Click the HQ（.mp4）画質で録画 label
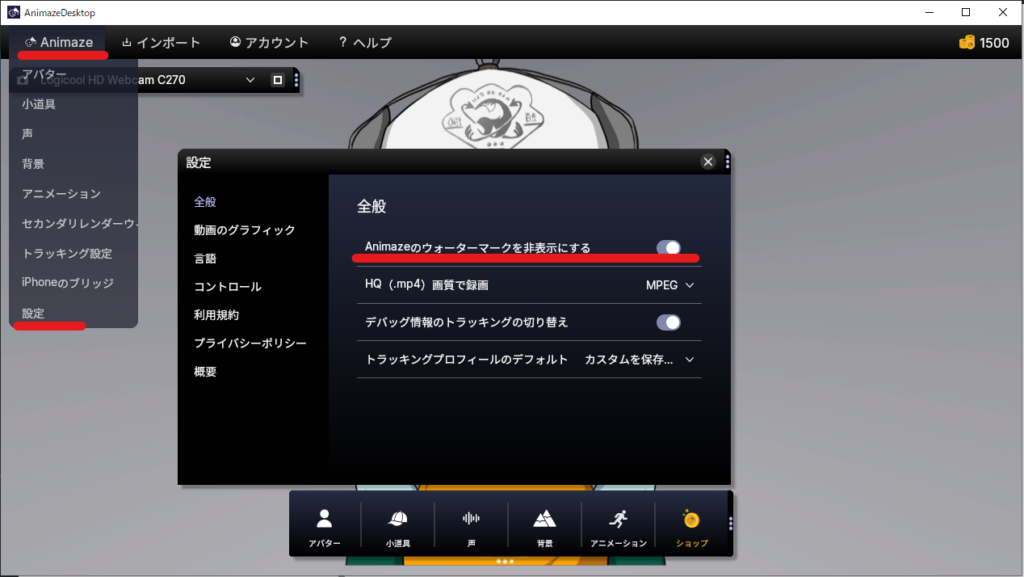 (426, 285)
